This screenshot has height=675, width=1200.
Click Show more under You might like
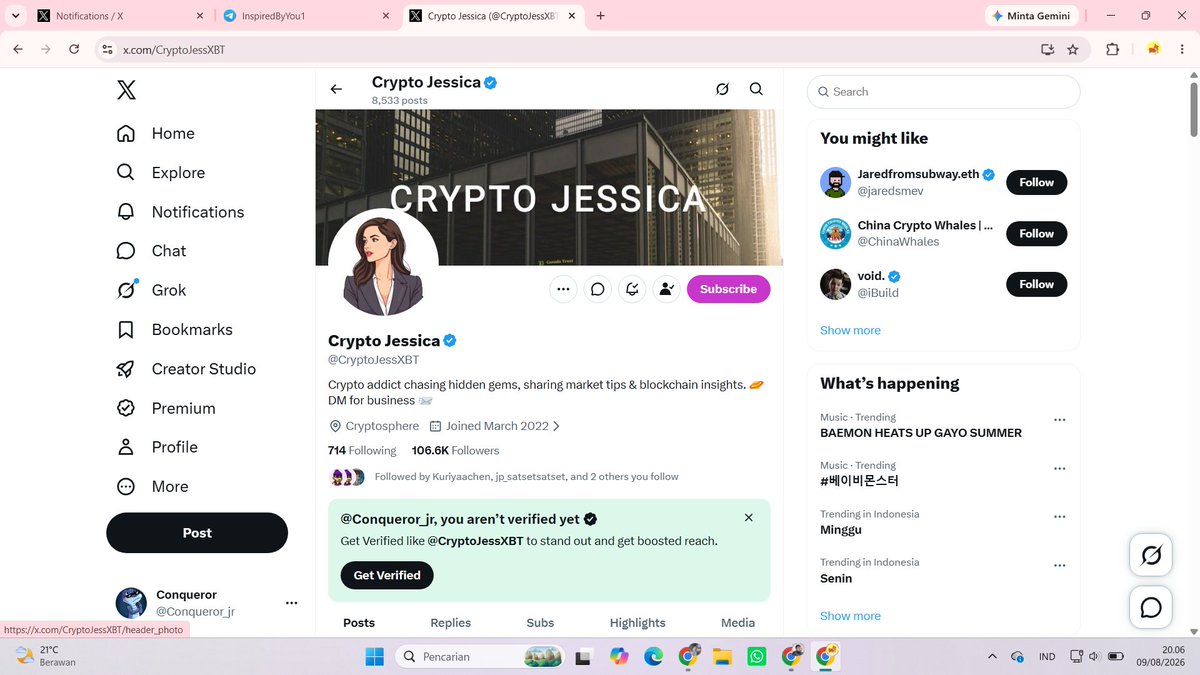tap(850, 331)
